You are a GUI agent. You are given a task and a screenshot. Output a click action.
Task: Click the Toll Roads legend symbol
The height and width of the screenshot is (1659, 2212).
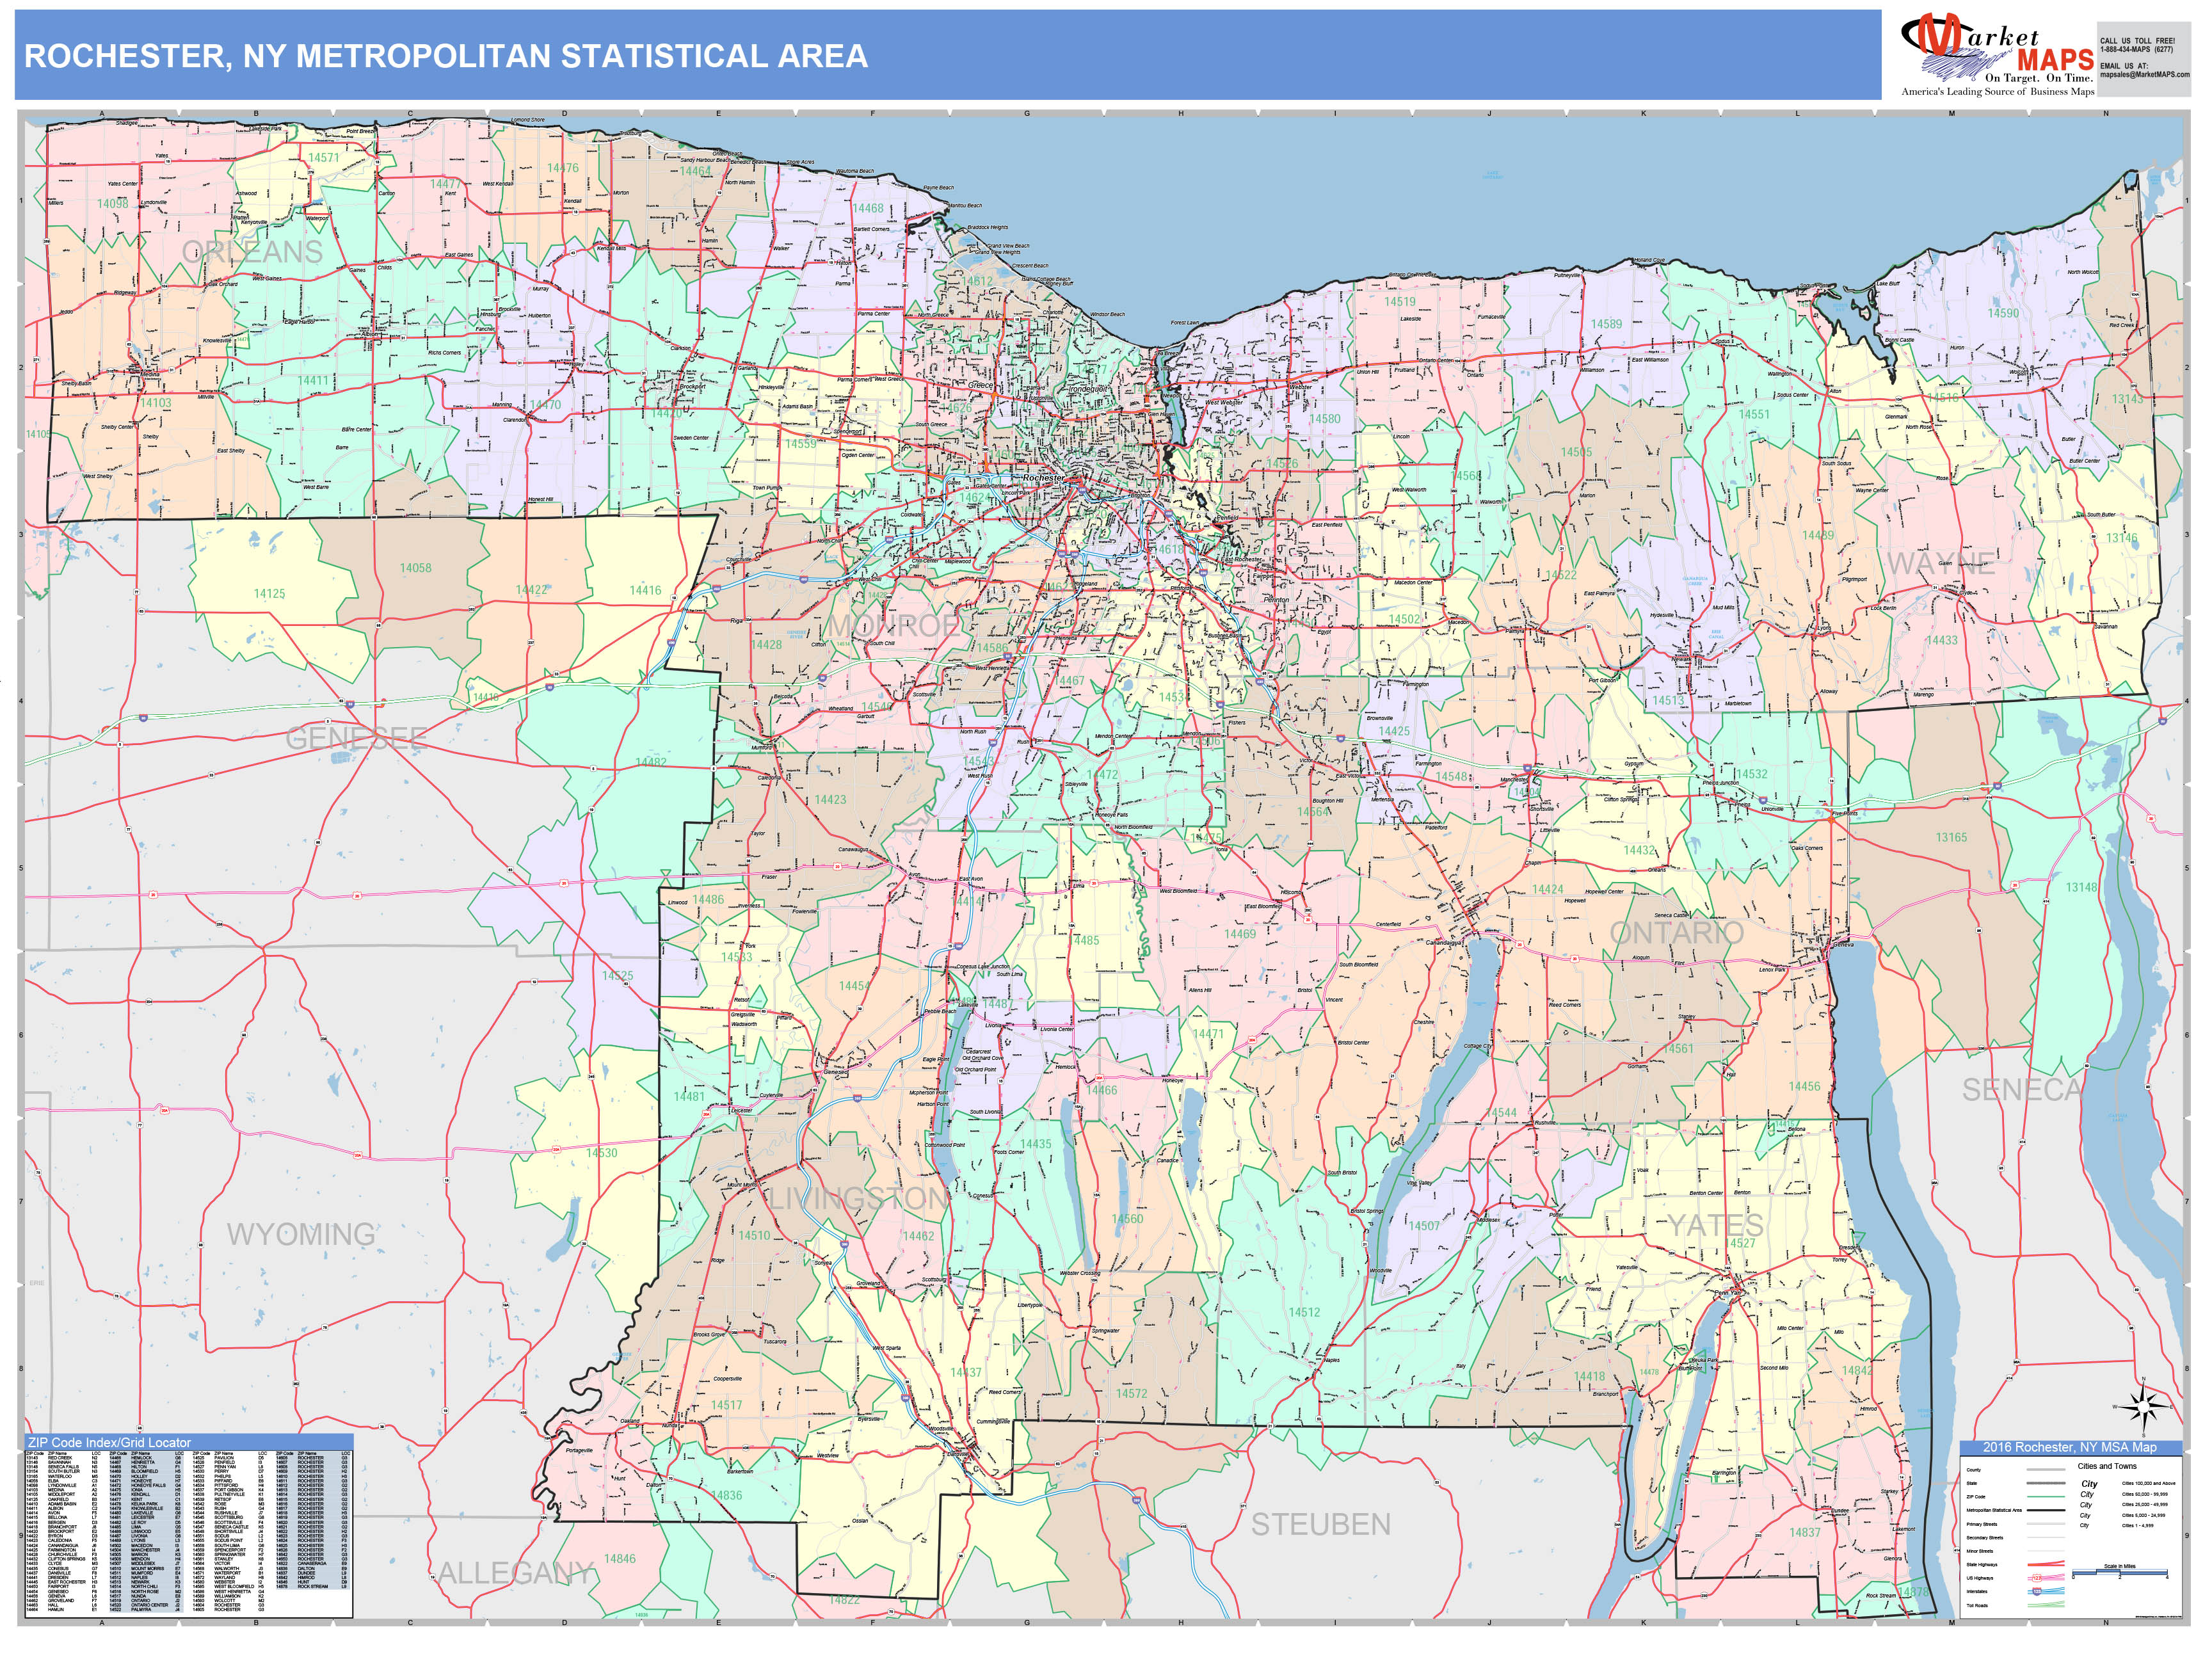tap(2046, 1605)
